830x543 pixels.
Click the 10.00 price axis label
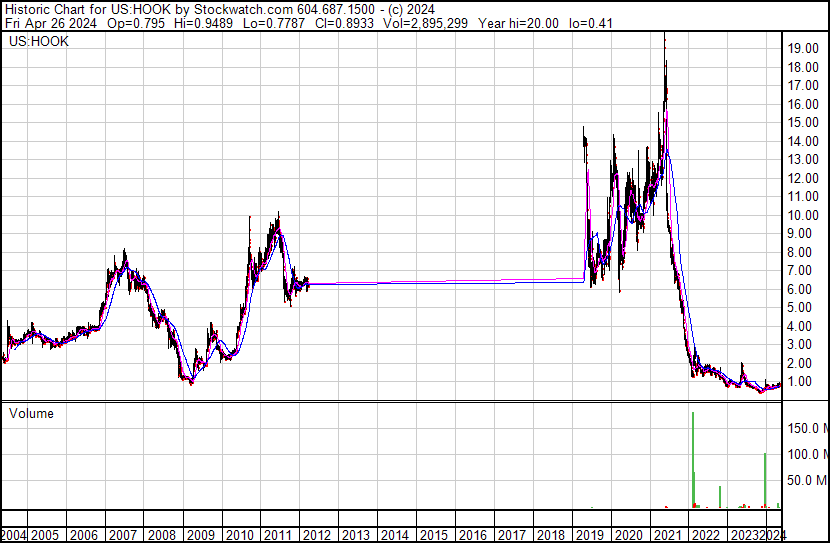tap(804, 215)
